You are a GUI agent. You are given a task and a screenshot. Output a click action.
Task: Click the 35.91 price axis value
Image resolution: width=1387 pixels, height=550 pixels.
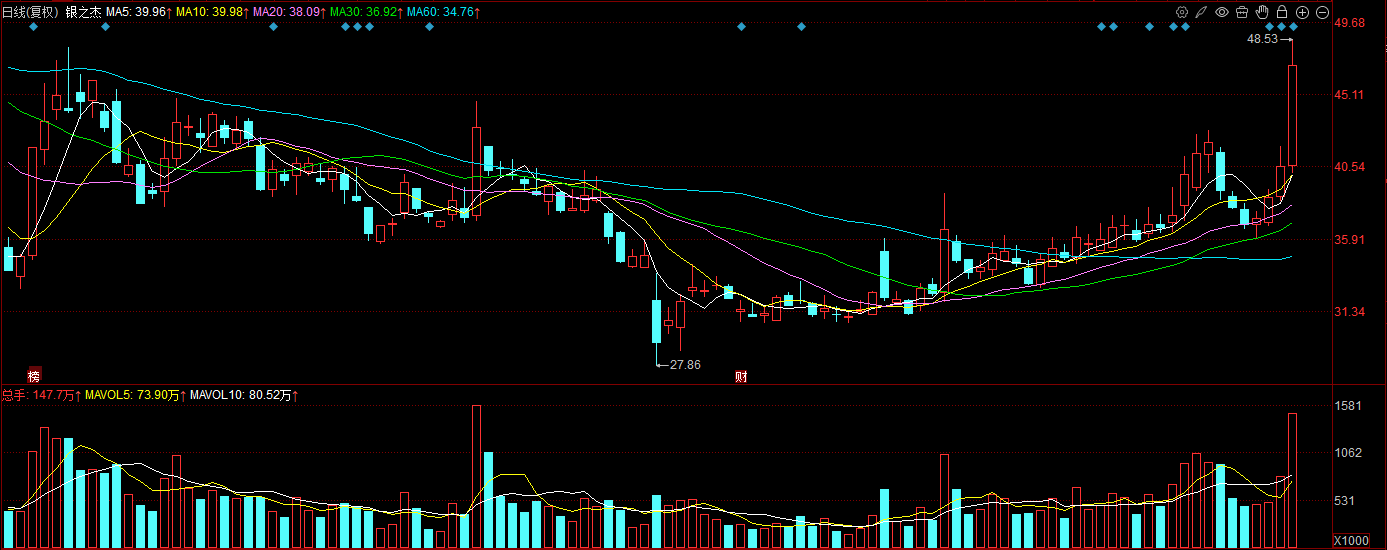(1350, 240)
